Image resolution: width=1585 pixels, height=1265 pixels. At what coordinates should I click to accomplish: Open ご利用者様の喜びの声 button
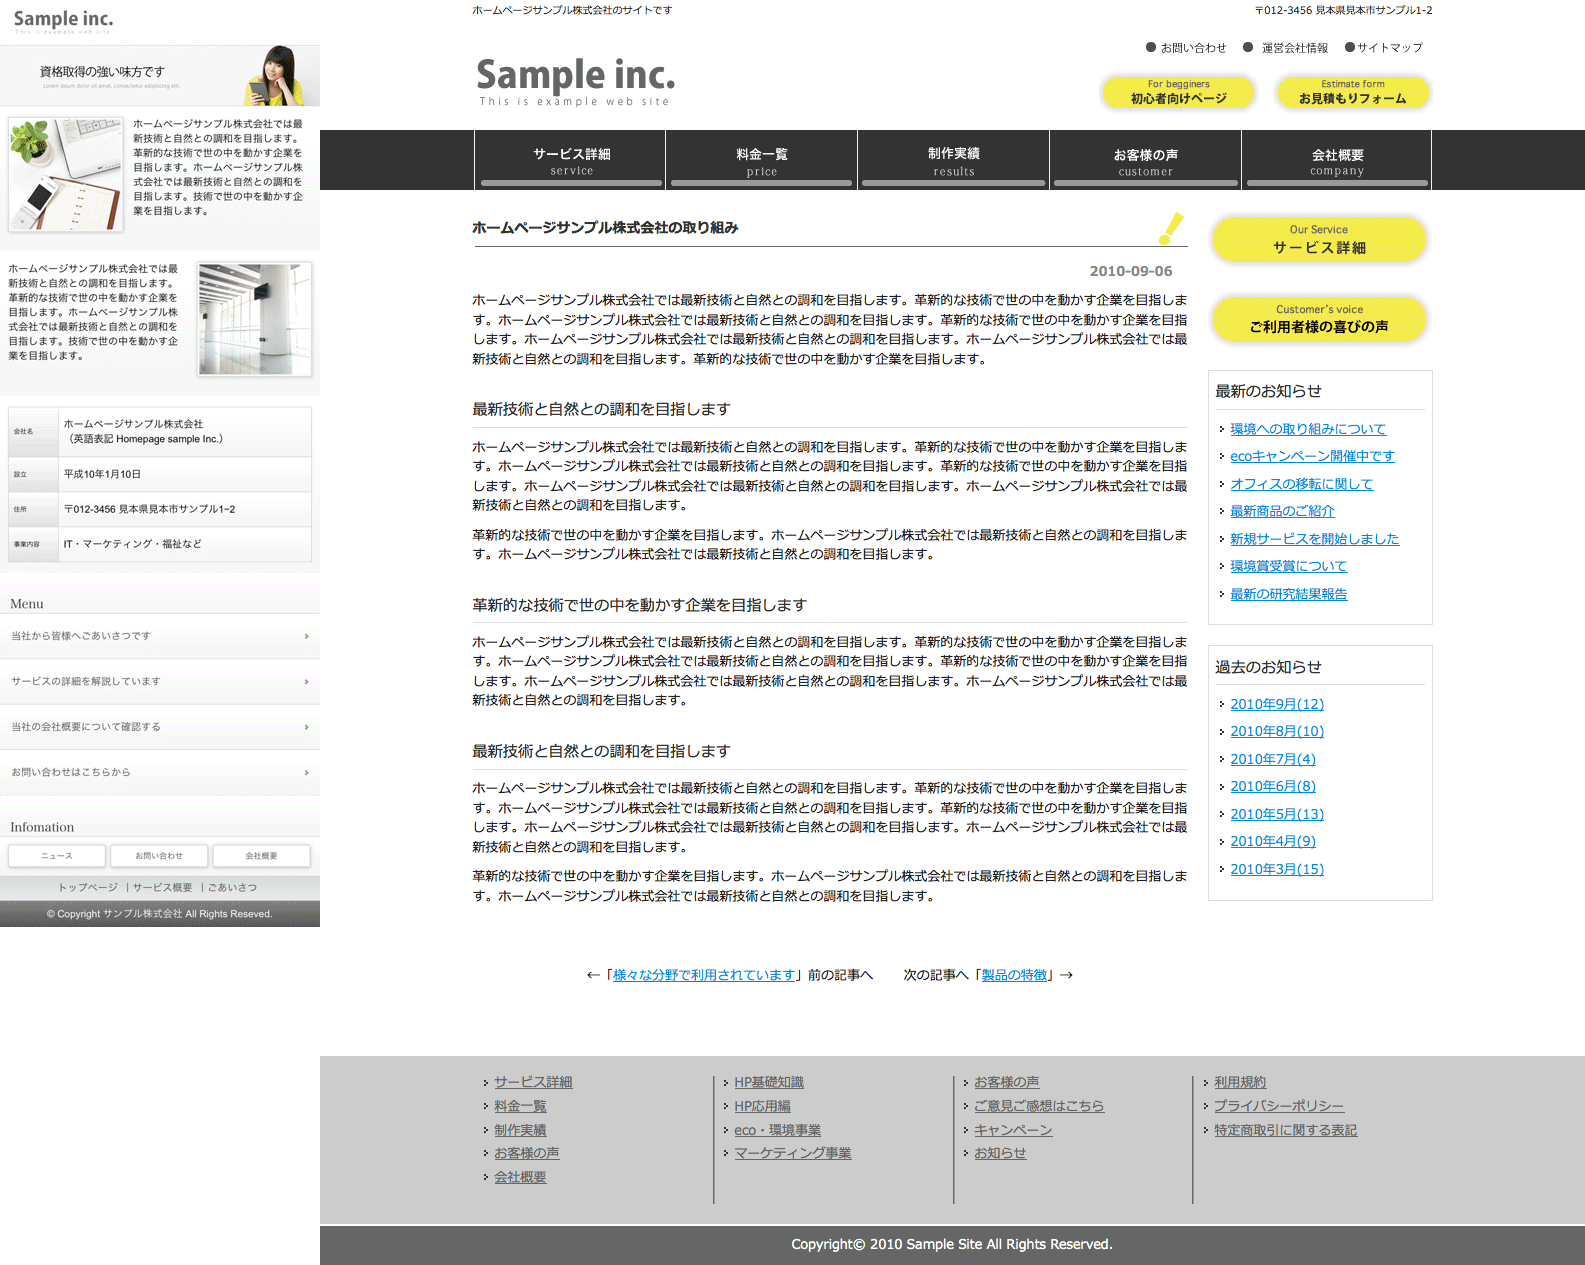click(x=1318, y=319)
